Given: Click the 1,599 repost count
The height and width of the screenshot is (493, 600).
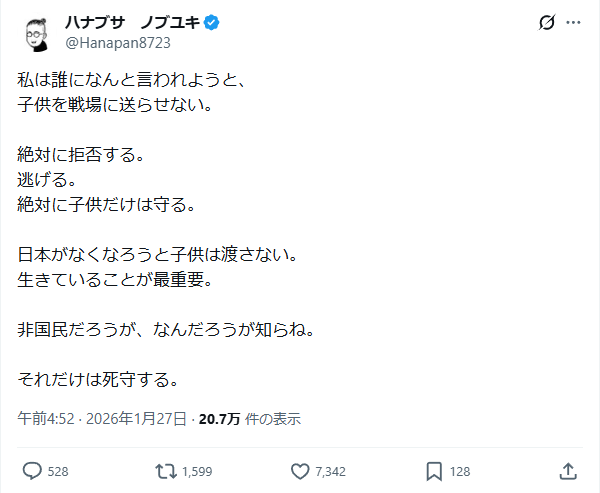Looking at the screenshot, I should [198, 471].
